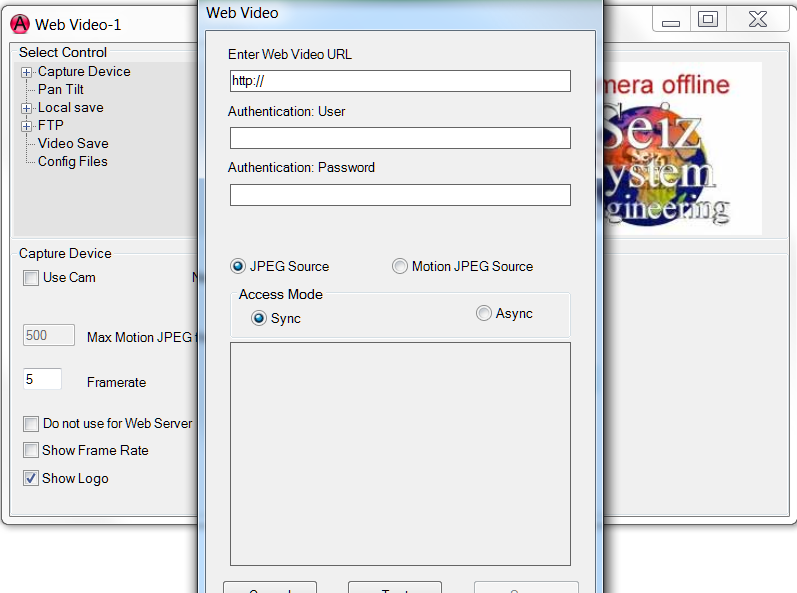This screenshot has width=797, height=593.
Task: Minimize the Web Video-1 window
Action: coord(671,20)
